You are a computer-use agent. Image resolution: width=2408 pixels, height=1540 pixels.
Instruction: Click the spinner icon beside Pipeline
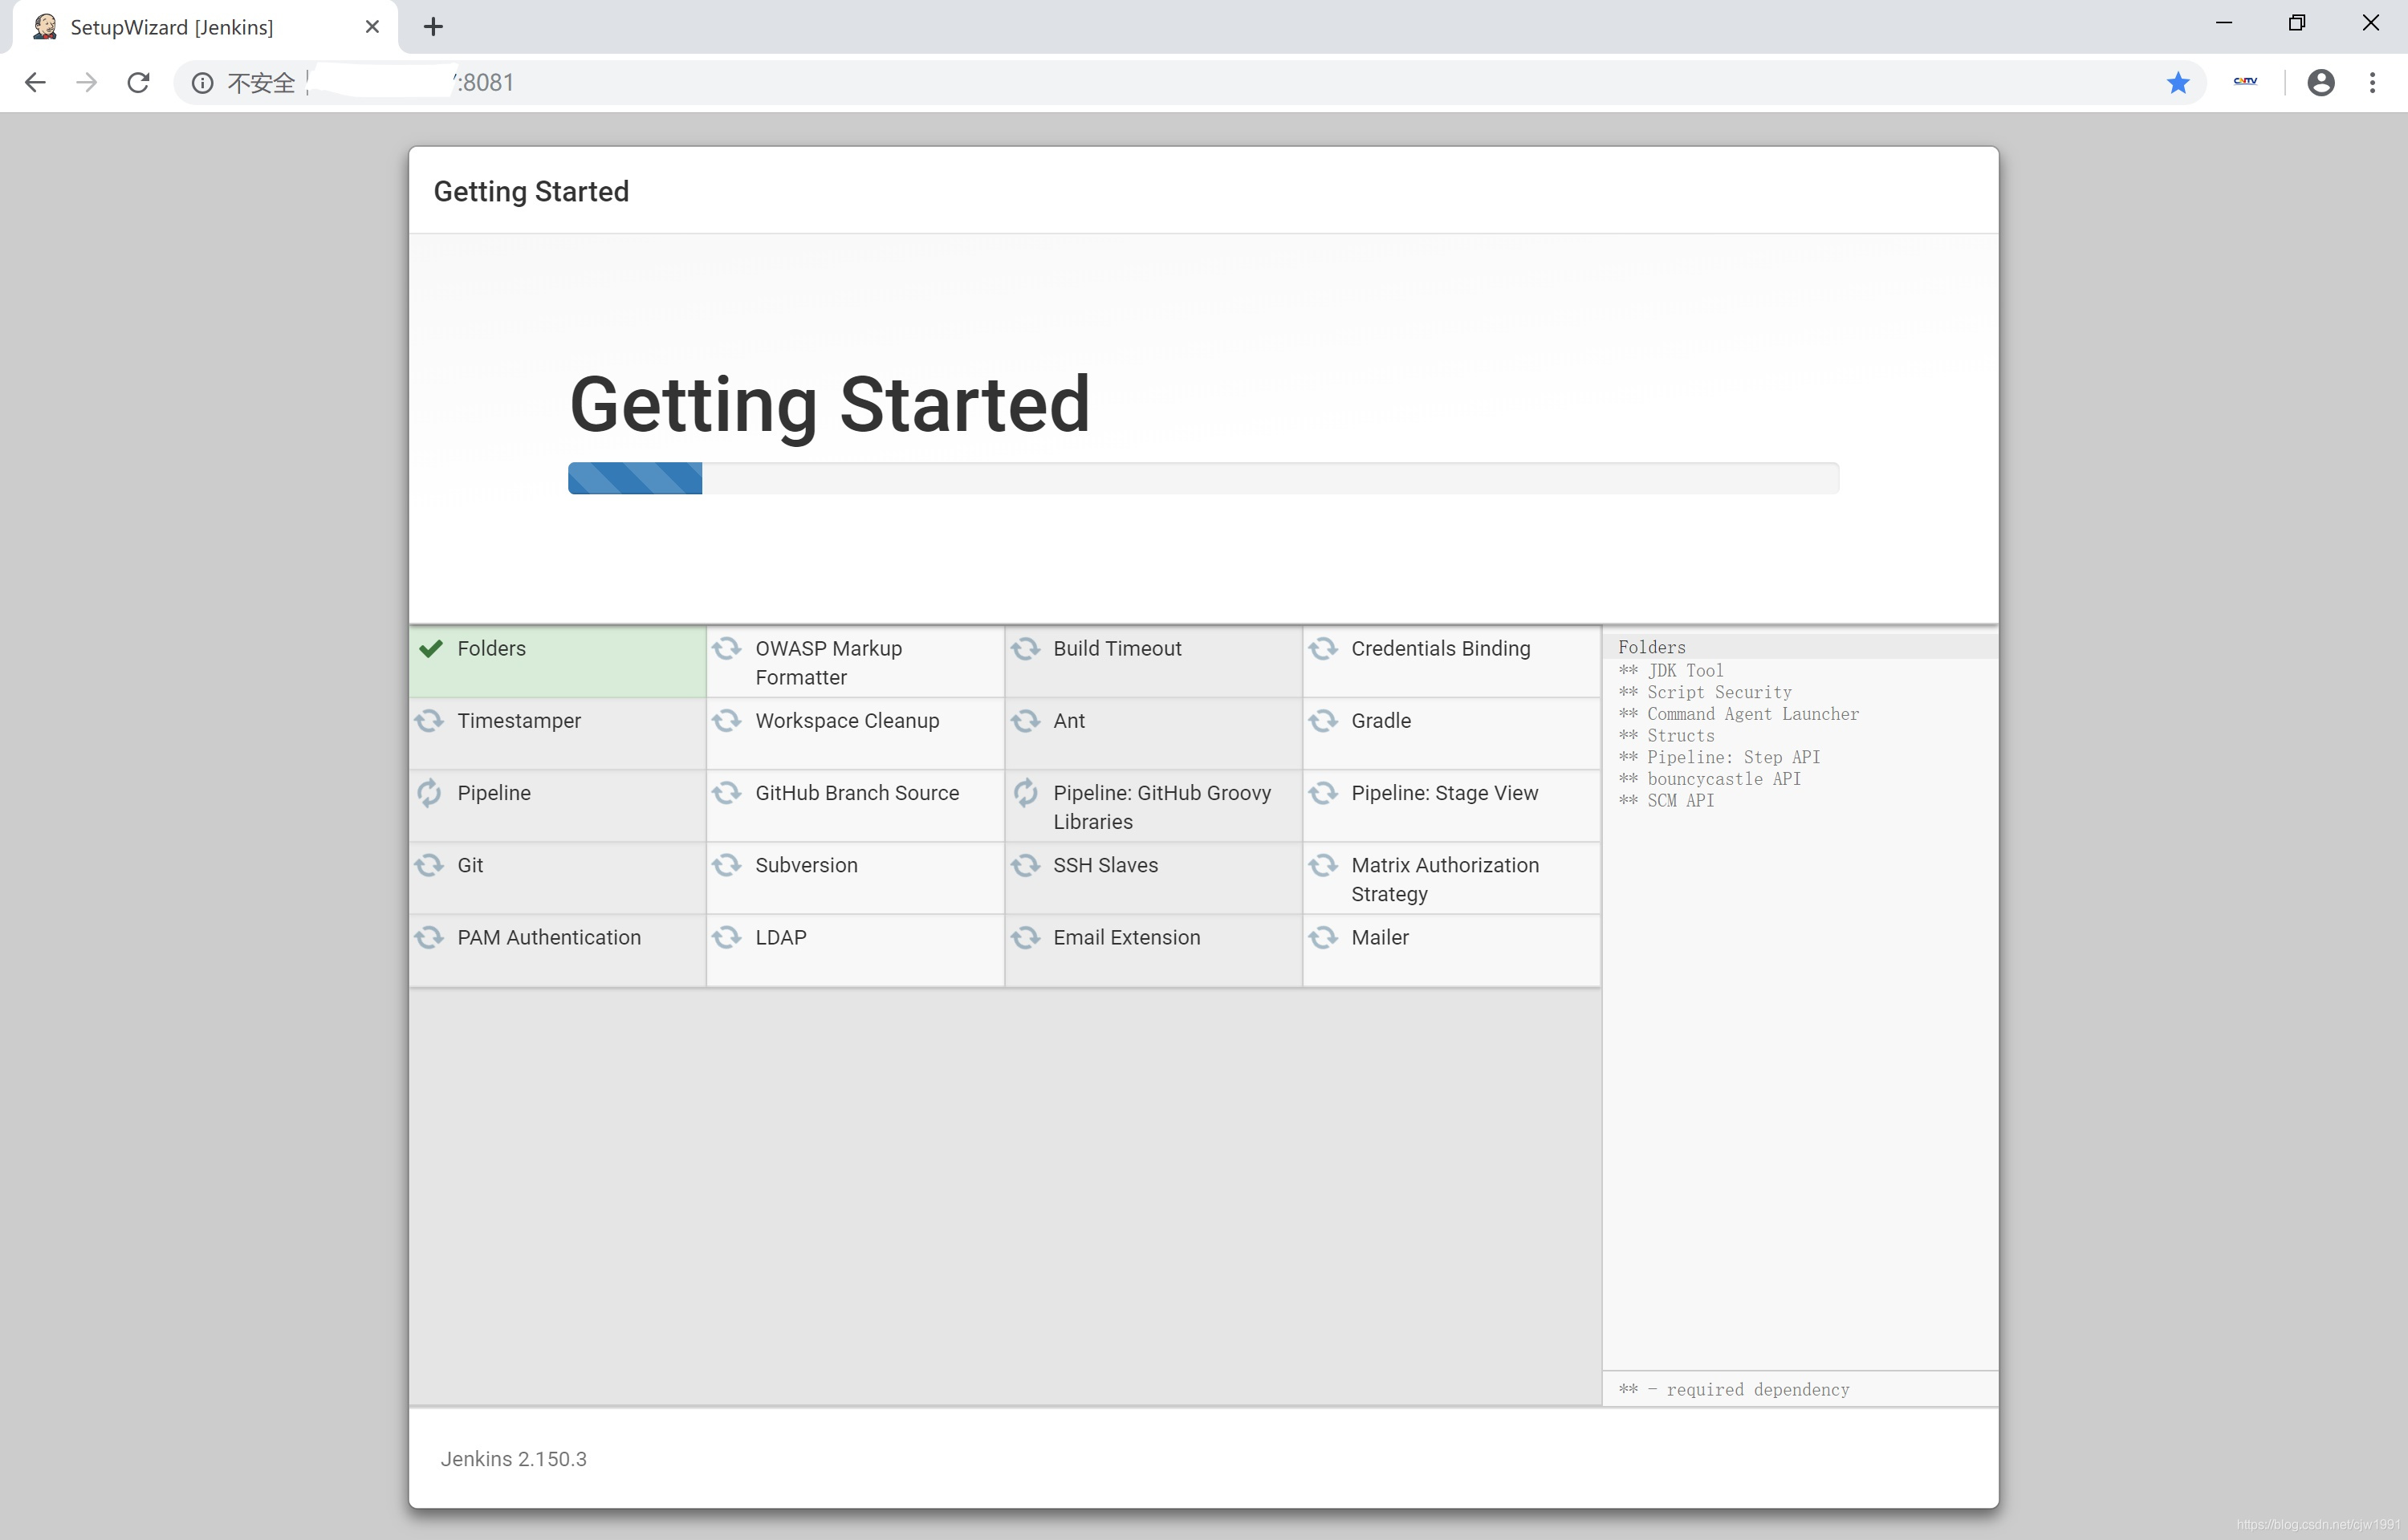(429, 793)
